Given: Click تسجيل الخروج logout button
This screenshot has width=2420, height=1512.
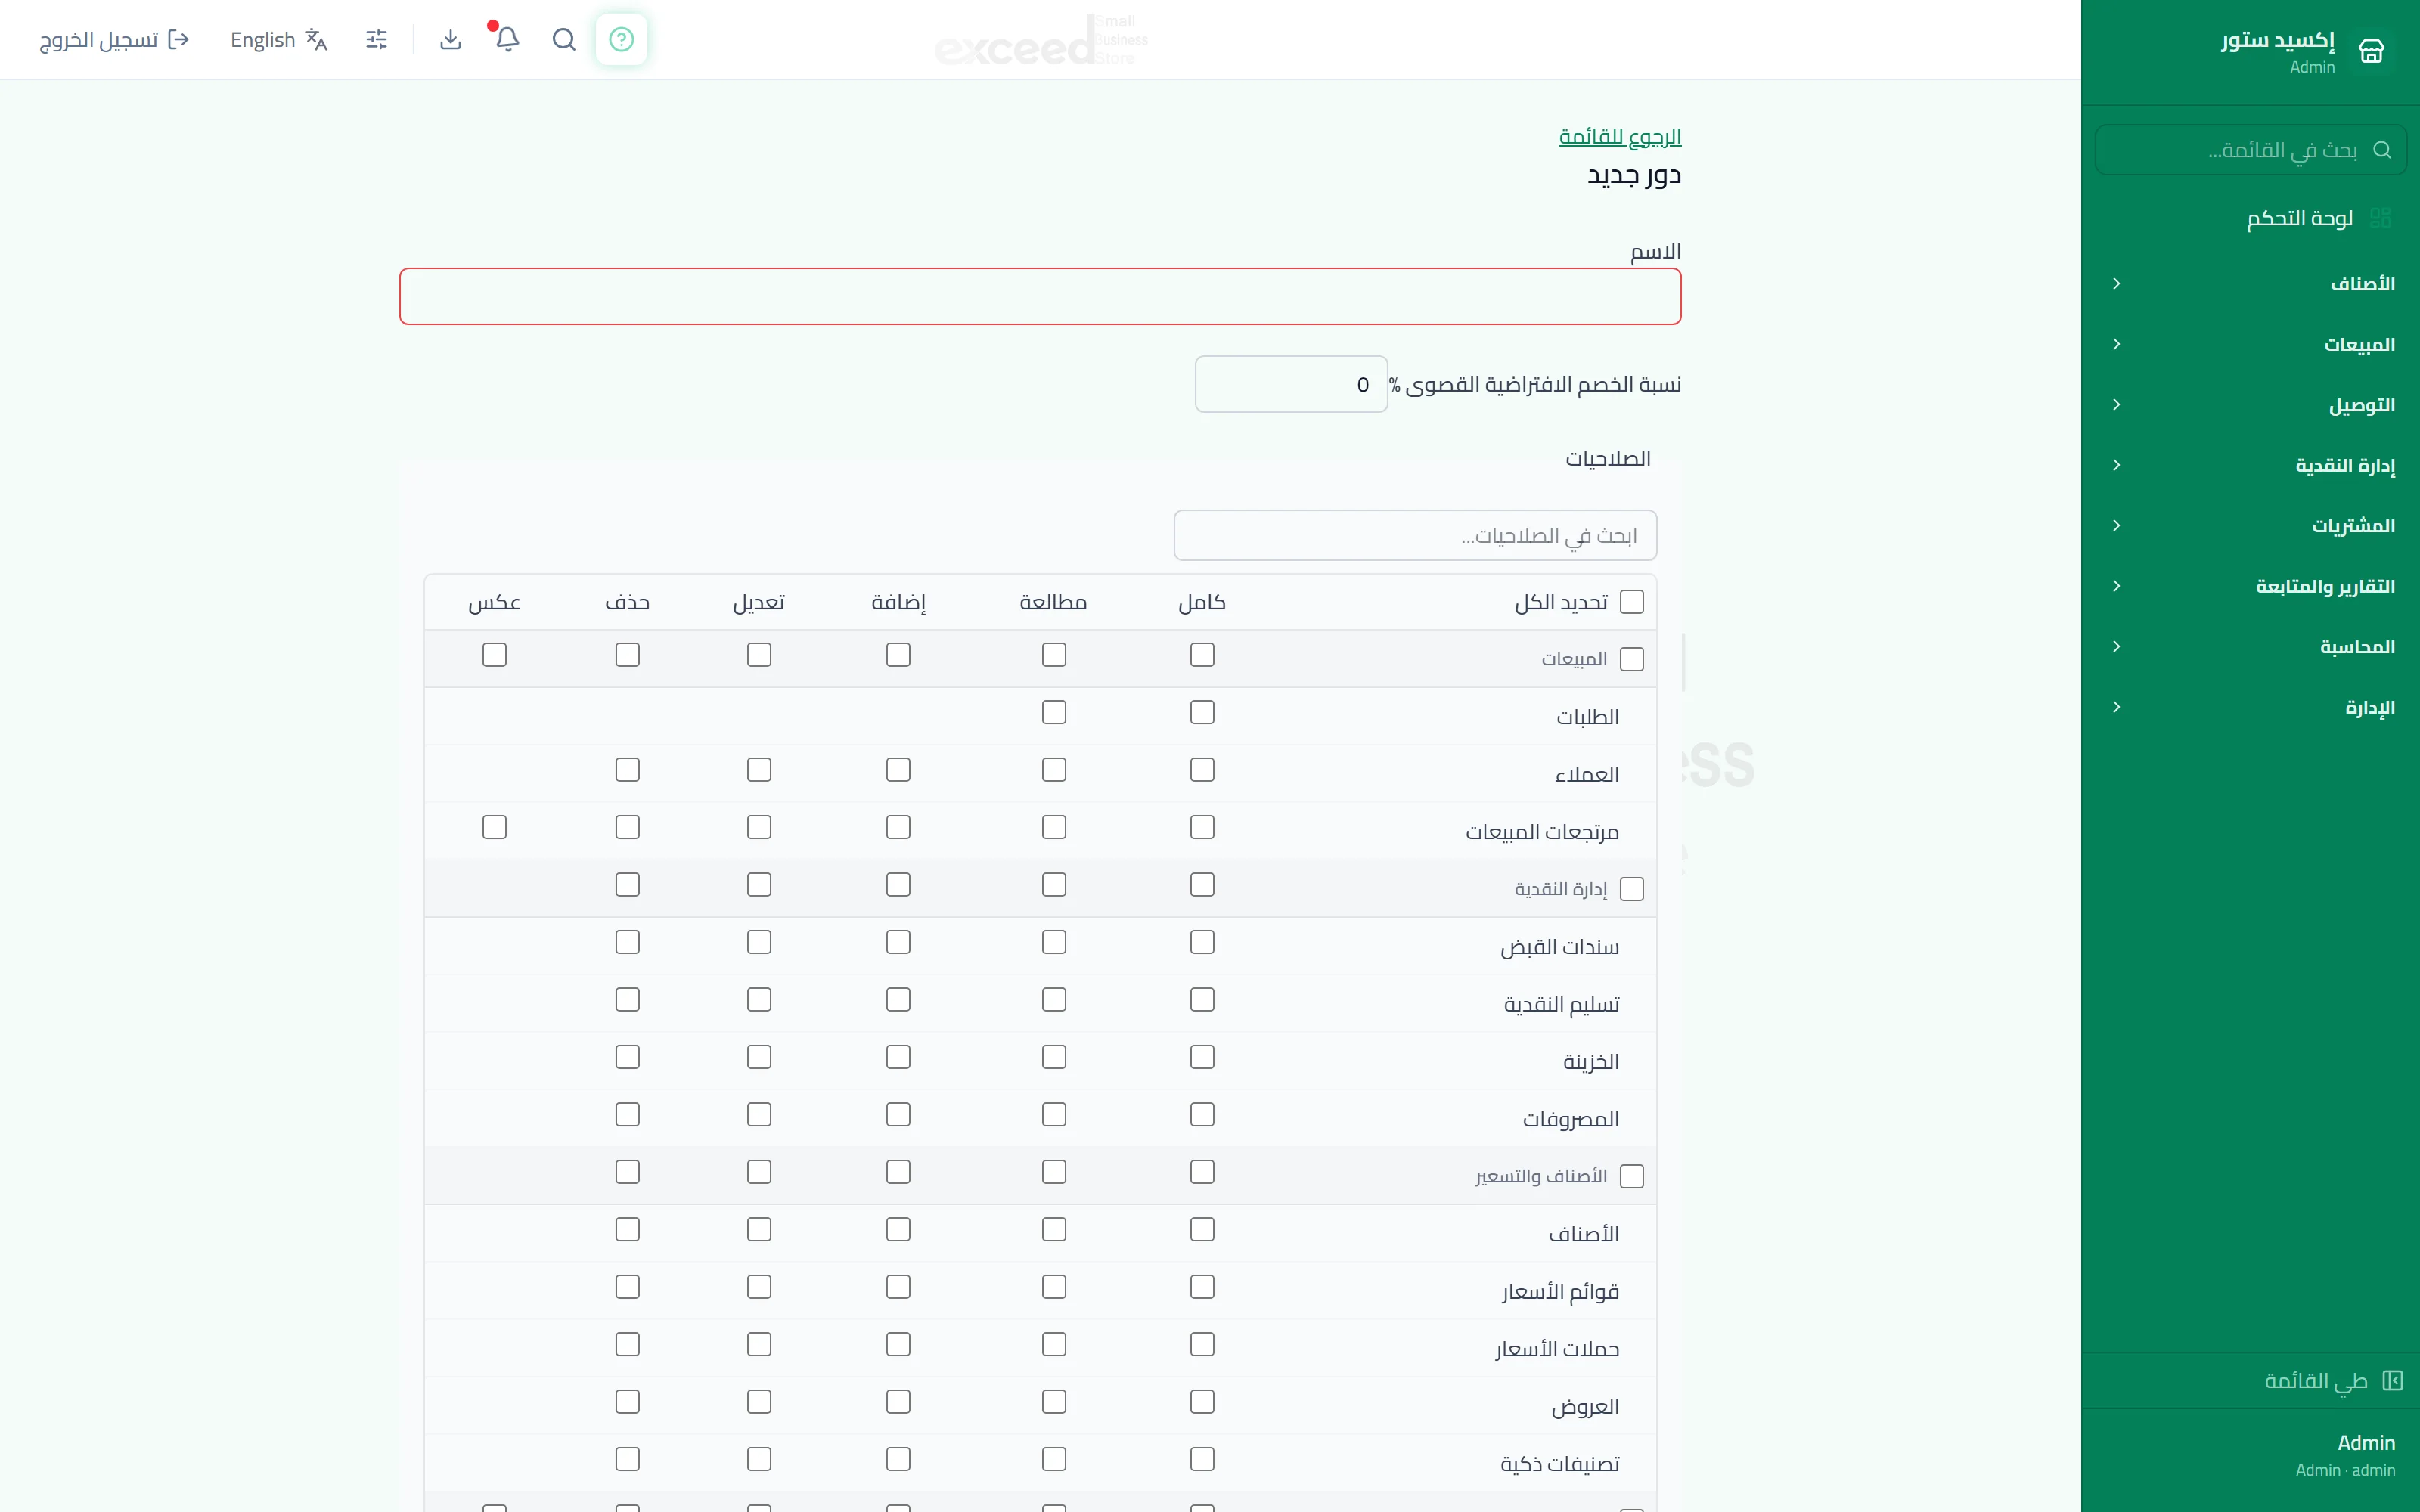Looking at the screenshot, I should pyautogui.click(x=114, y=39).
